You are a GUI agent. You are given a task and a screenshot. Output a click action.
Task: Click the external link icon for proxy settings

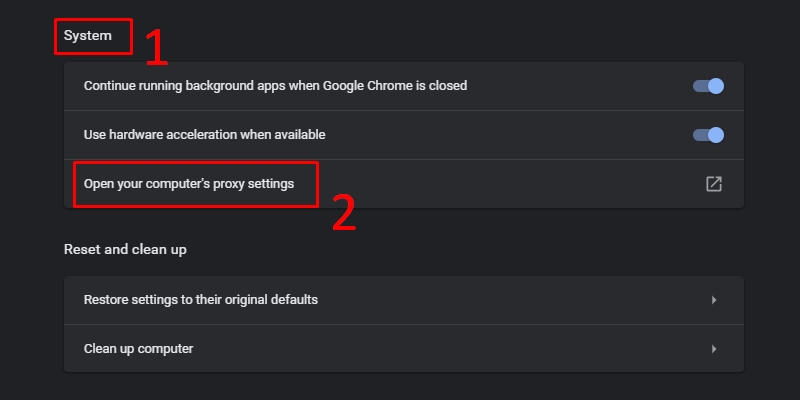pyautogui.click(x=714, y=184)
